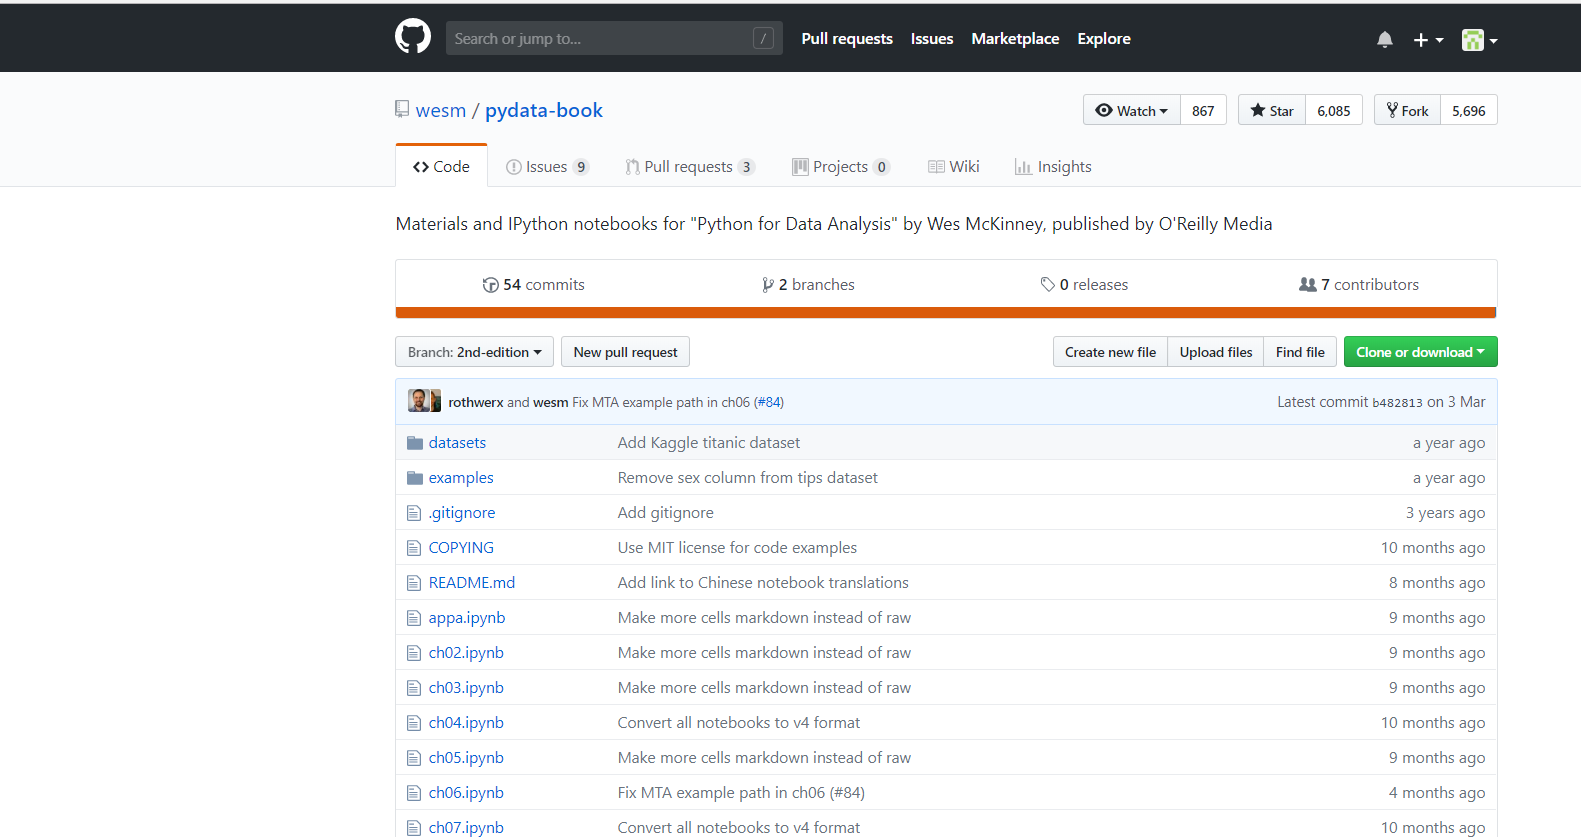Click Find file

tap(1300, 352)
